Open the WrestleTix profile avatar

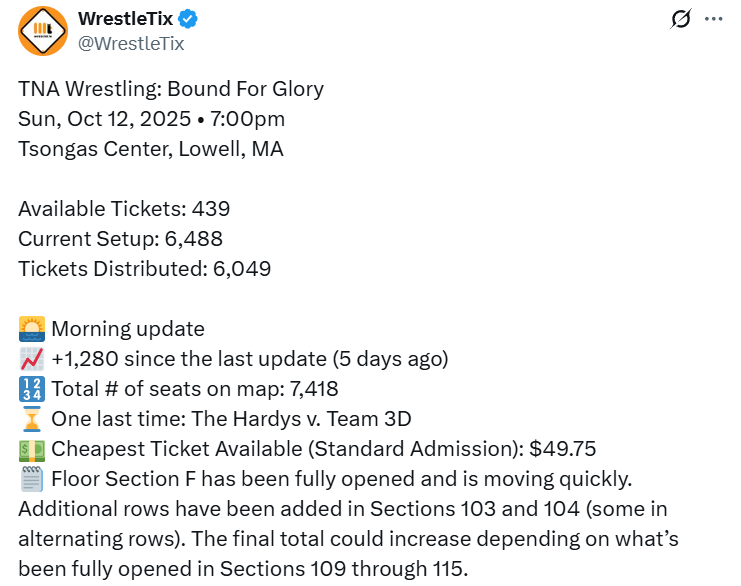tap(43, 31)
